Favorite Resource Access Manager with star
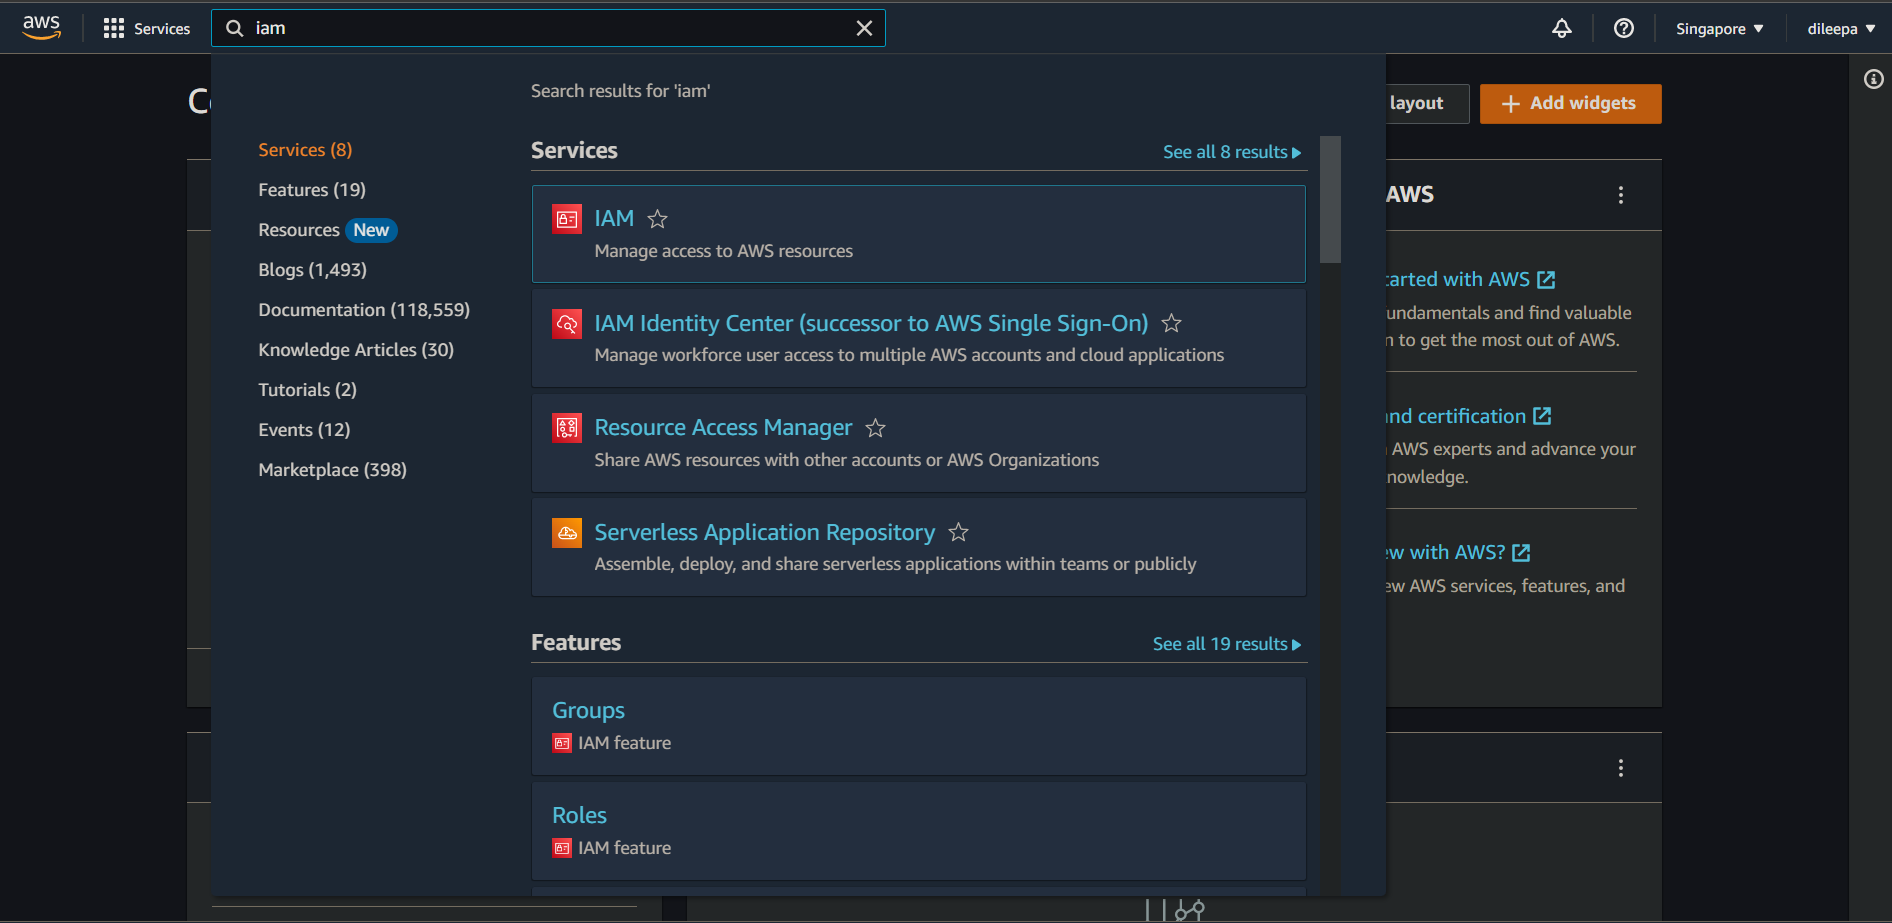 (x=875, y=428)
